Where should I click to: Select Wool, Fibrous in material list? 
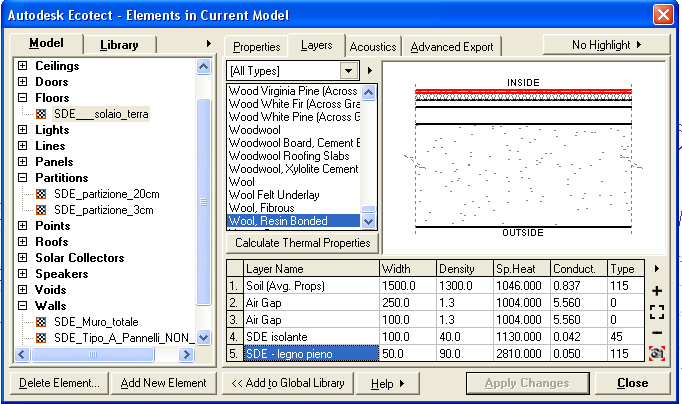tap(262, 208)
